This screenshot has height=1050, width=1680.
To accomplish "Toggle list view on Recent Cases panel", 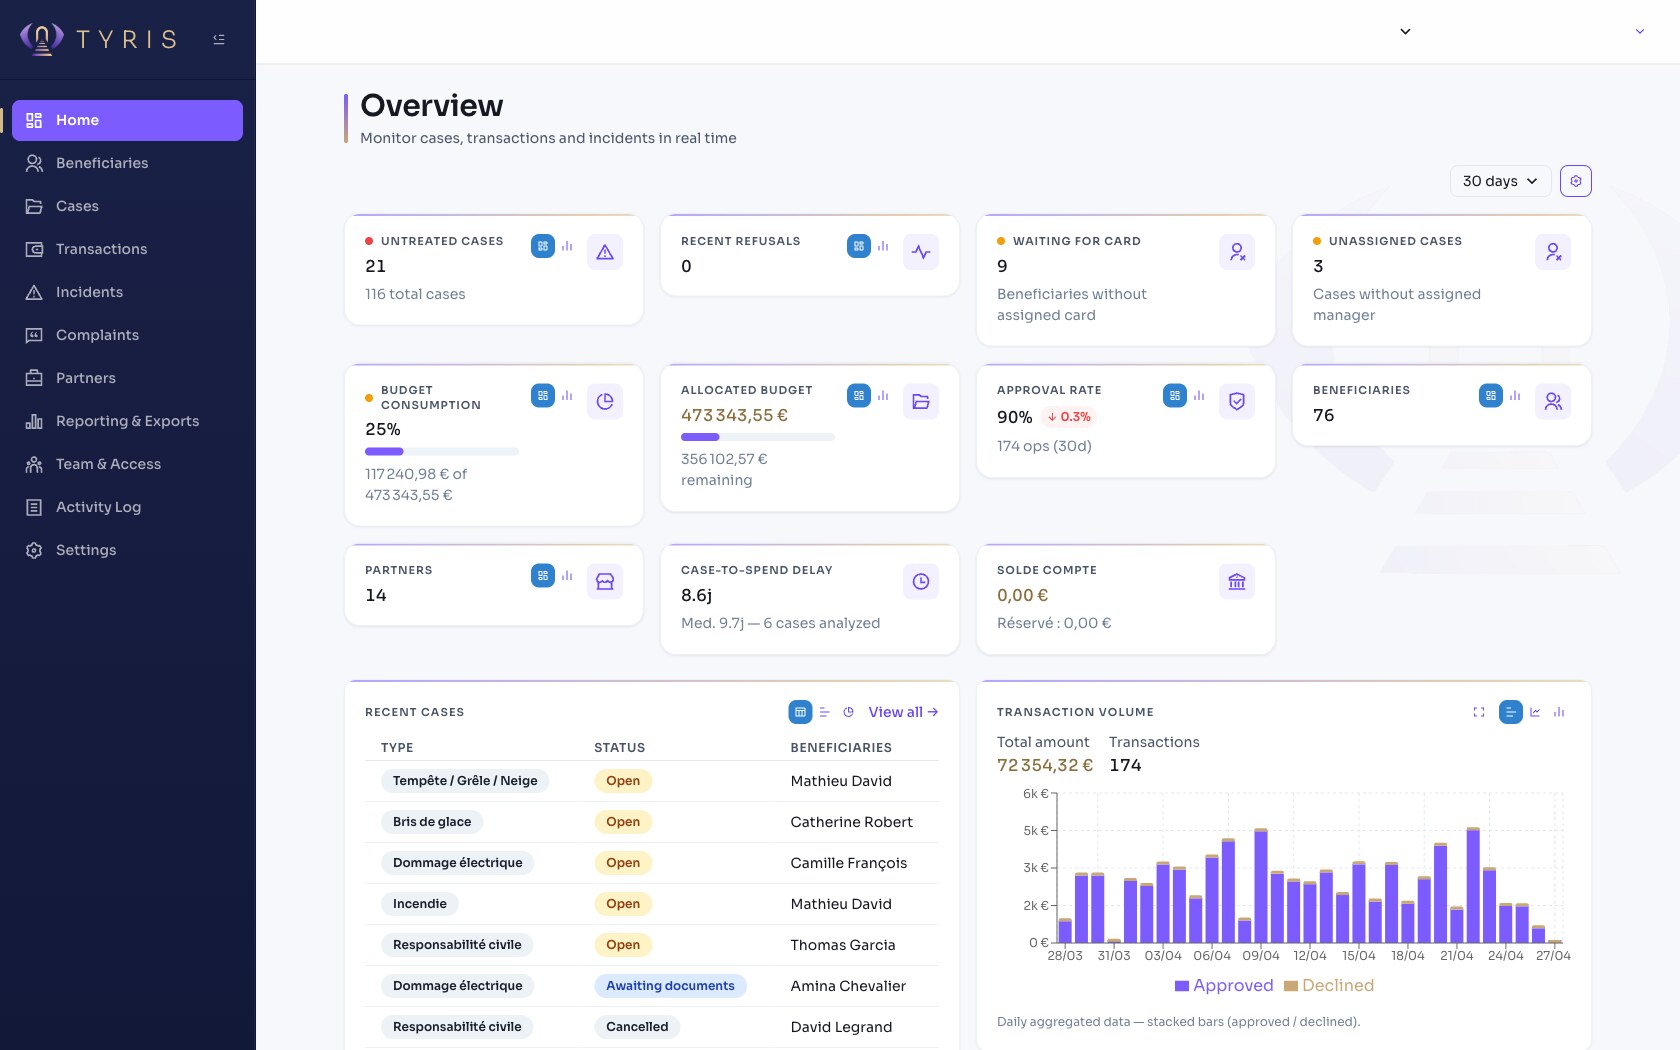I will point(825,712).
